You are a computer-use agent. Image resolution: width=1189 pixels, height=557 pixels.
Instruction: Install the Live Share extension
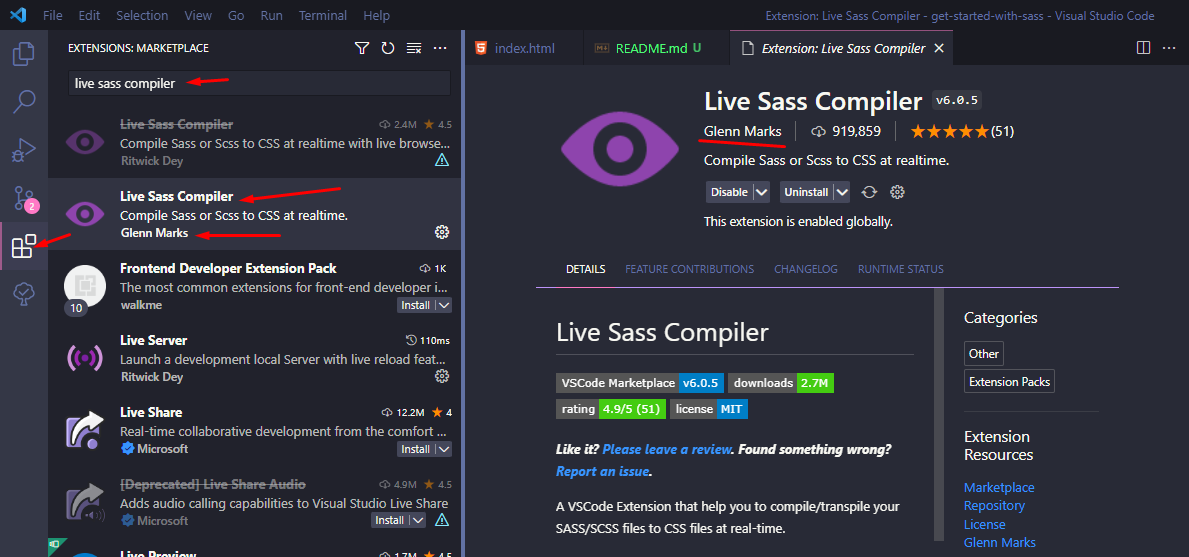coord(416,449)
